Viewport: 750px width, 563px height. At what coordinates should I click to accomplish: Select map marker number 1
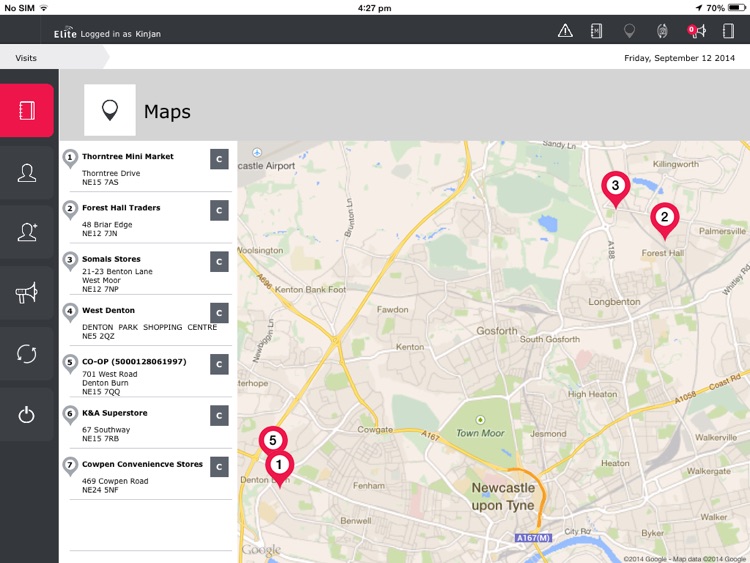279,468
